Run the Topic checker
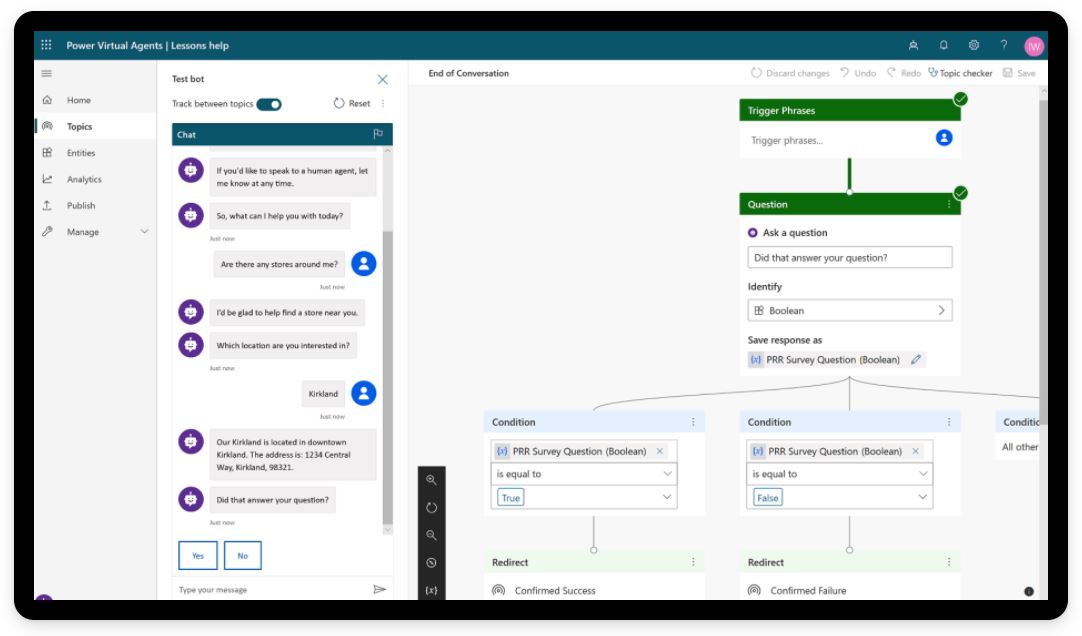 960,73
